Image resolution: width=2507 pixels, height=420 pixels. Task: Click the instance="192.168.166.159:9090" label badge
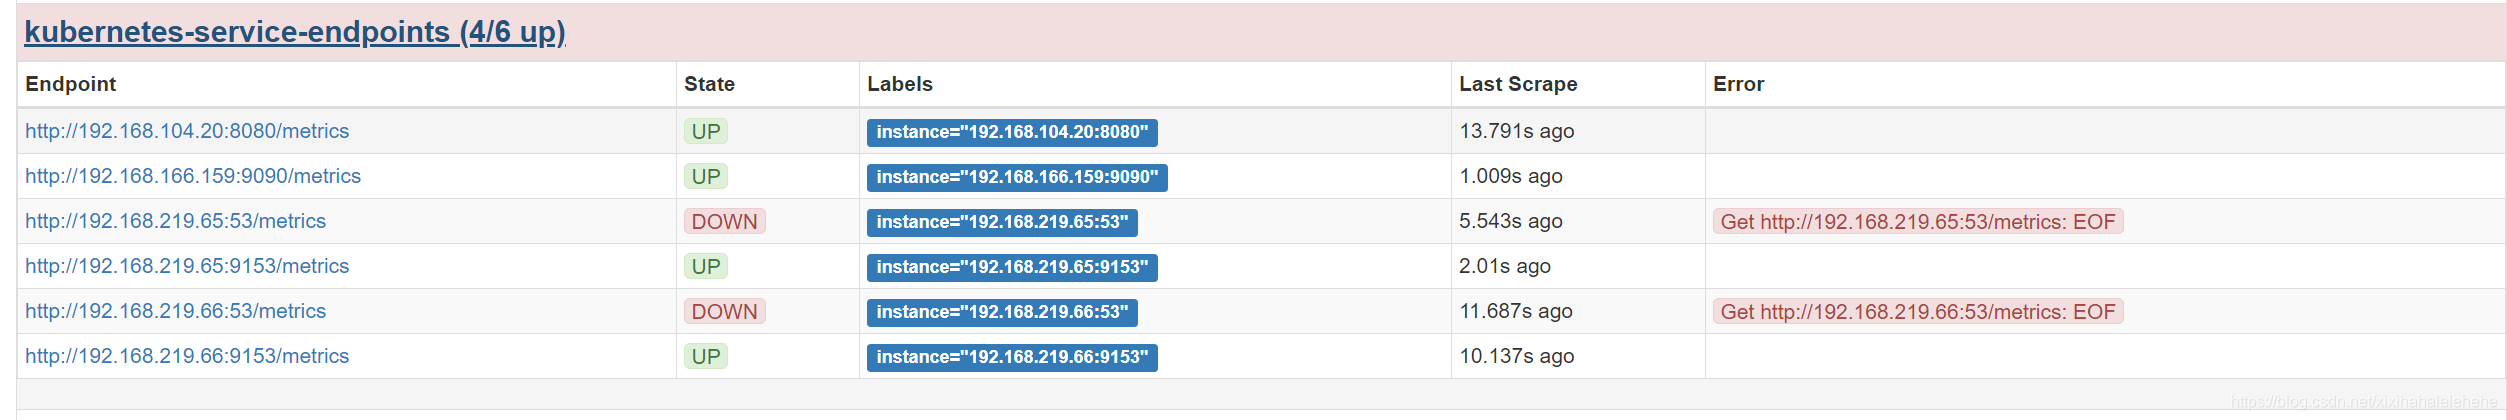[1017, 177]
